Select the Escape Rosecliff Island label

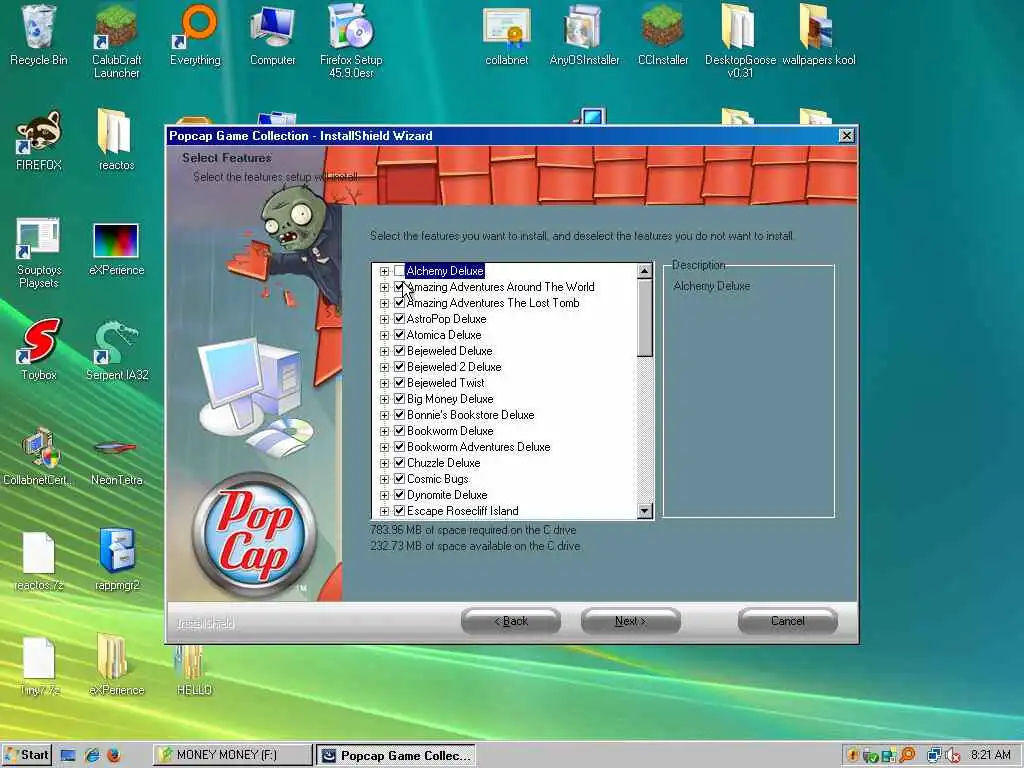[x=462, y=511]
